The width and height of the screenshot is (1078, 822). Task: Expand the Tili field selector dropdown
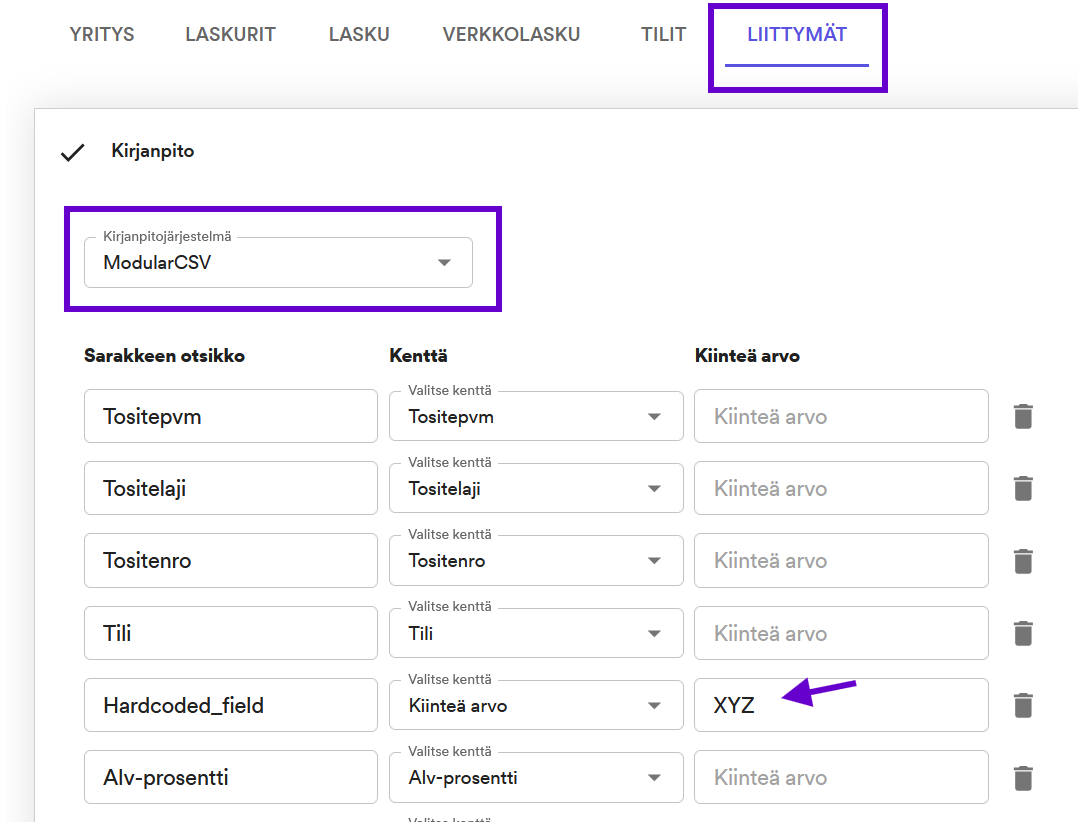pyautogui.click(x=536, y=633)
